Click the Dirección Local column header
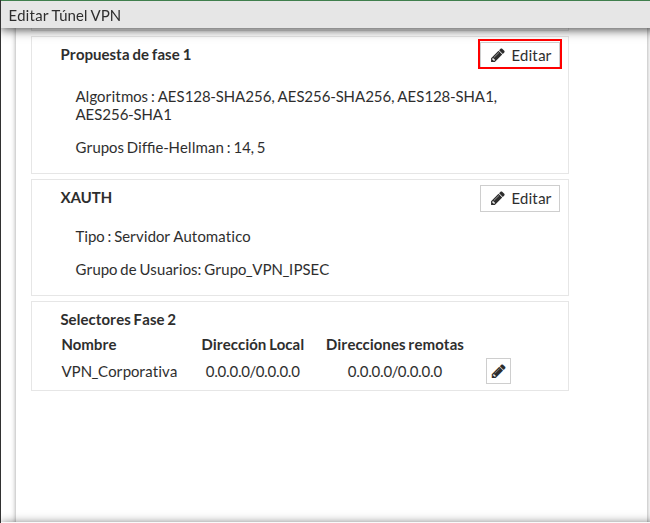Screen dimensions: 650x523 click(252, 345)
